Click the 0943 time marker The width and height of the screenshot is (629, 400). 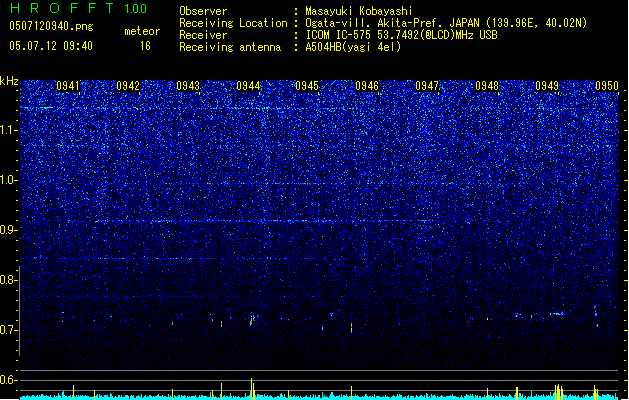point(188,86)
